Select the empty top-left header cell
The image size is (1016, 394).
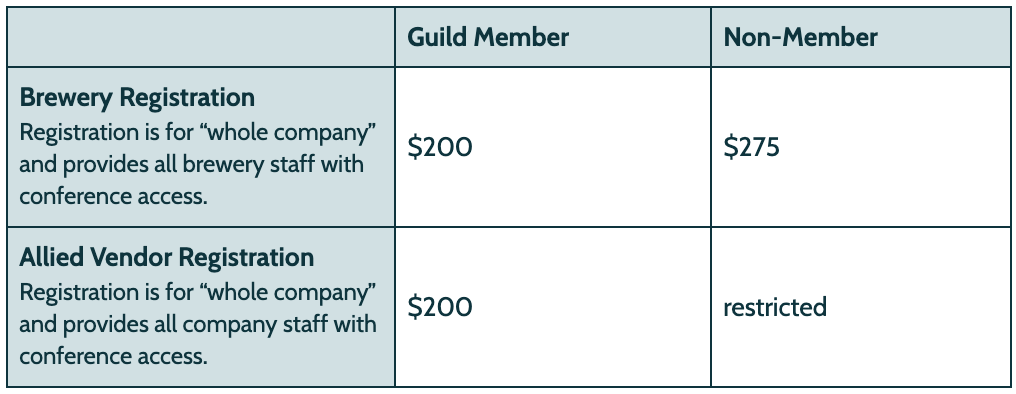coord(201,37)
